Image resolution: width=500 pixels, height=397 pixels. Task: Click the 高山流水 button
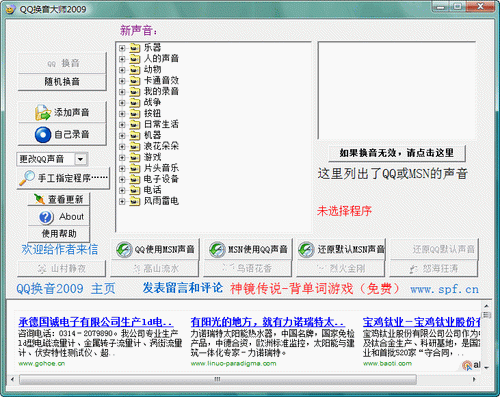coord(155,269)
